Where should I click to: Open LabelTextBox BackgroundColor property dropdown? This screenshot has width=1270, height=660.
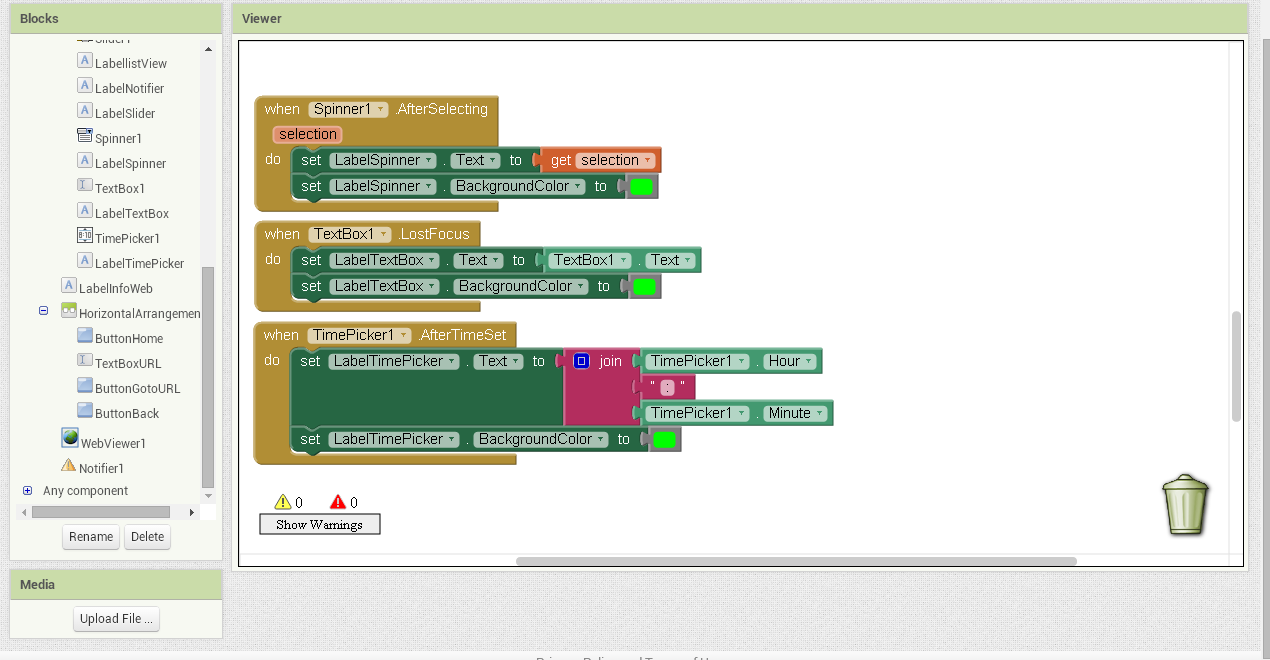521,286
